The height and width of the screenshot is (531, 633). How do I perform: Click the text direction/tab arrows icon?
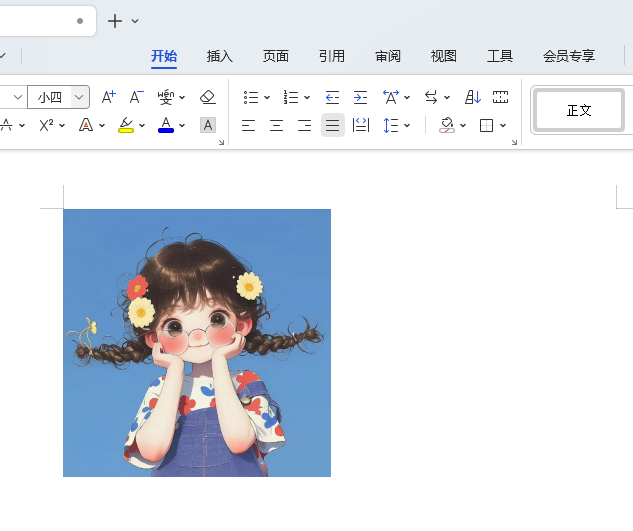431,97
